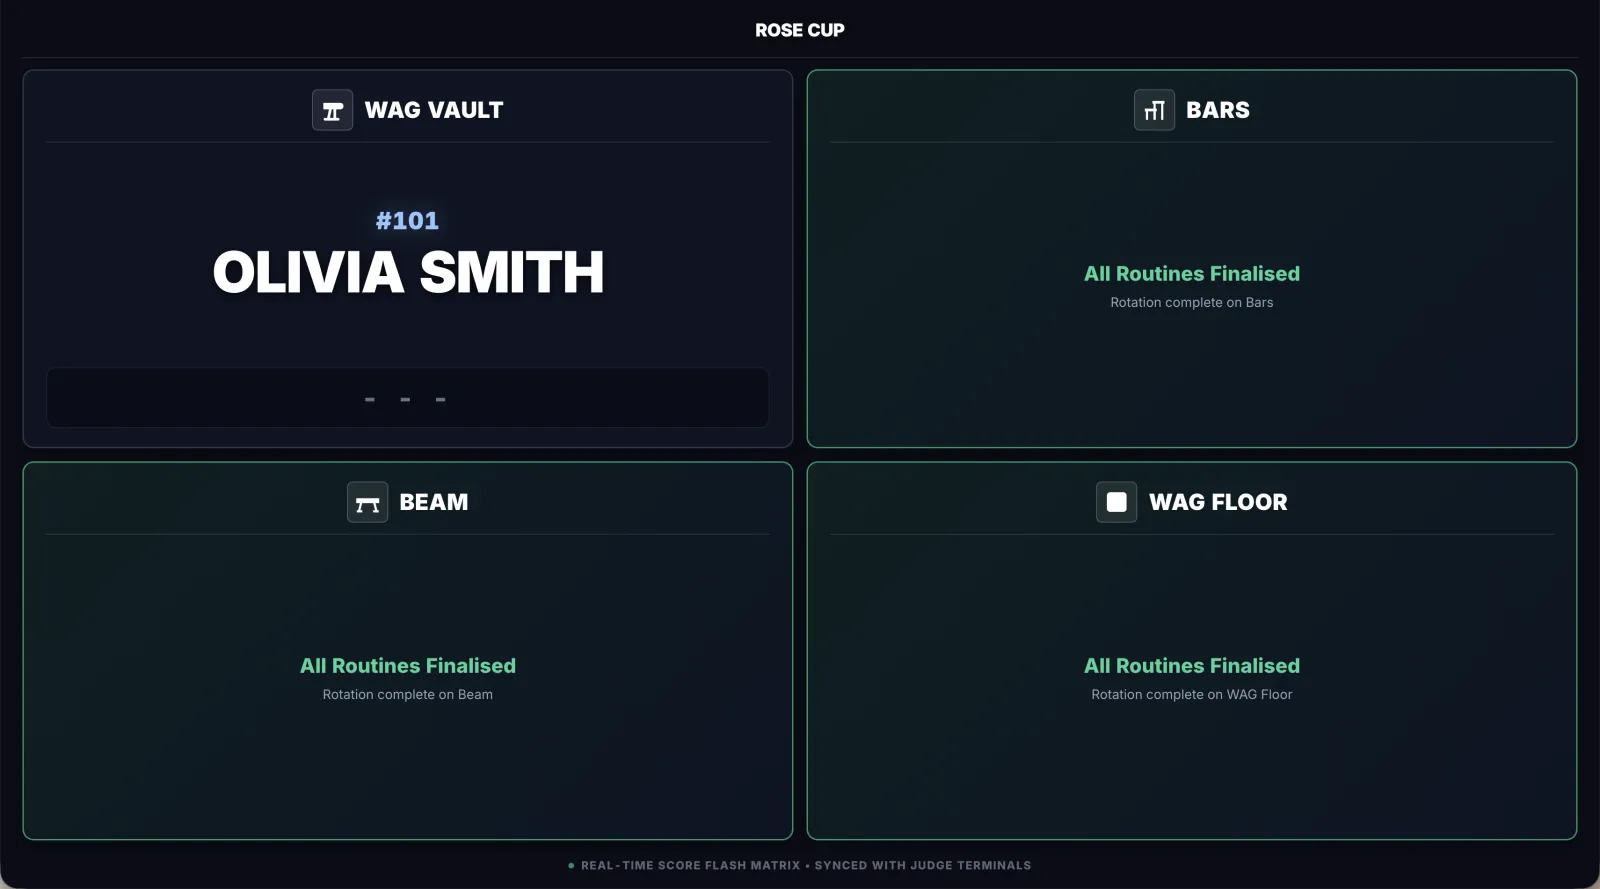Click the pending score dashes field

(407, 398)
